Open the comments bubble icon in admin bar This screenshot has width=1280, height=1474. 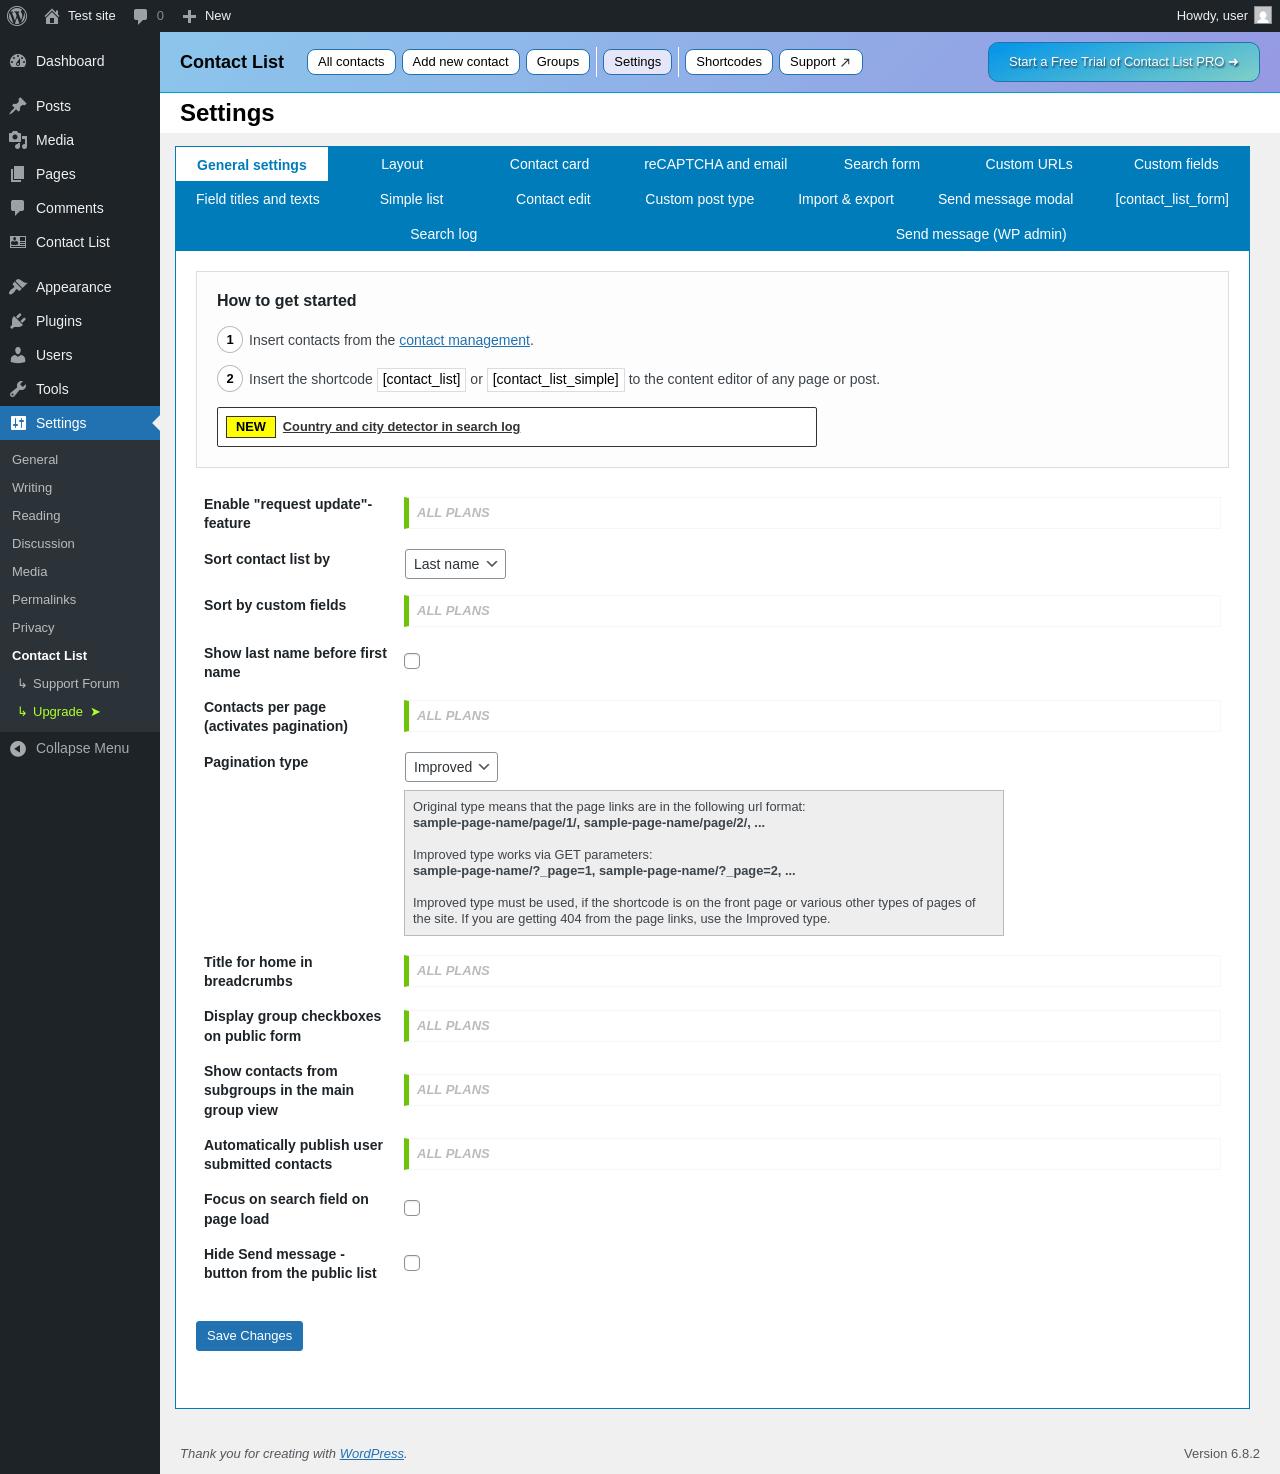[x=140, y=16]
